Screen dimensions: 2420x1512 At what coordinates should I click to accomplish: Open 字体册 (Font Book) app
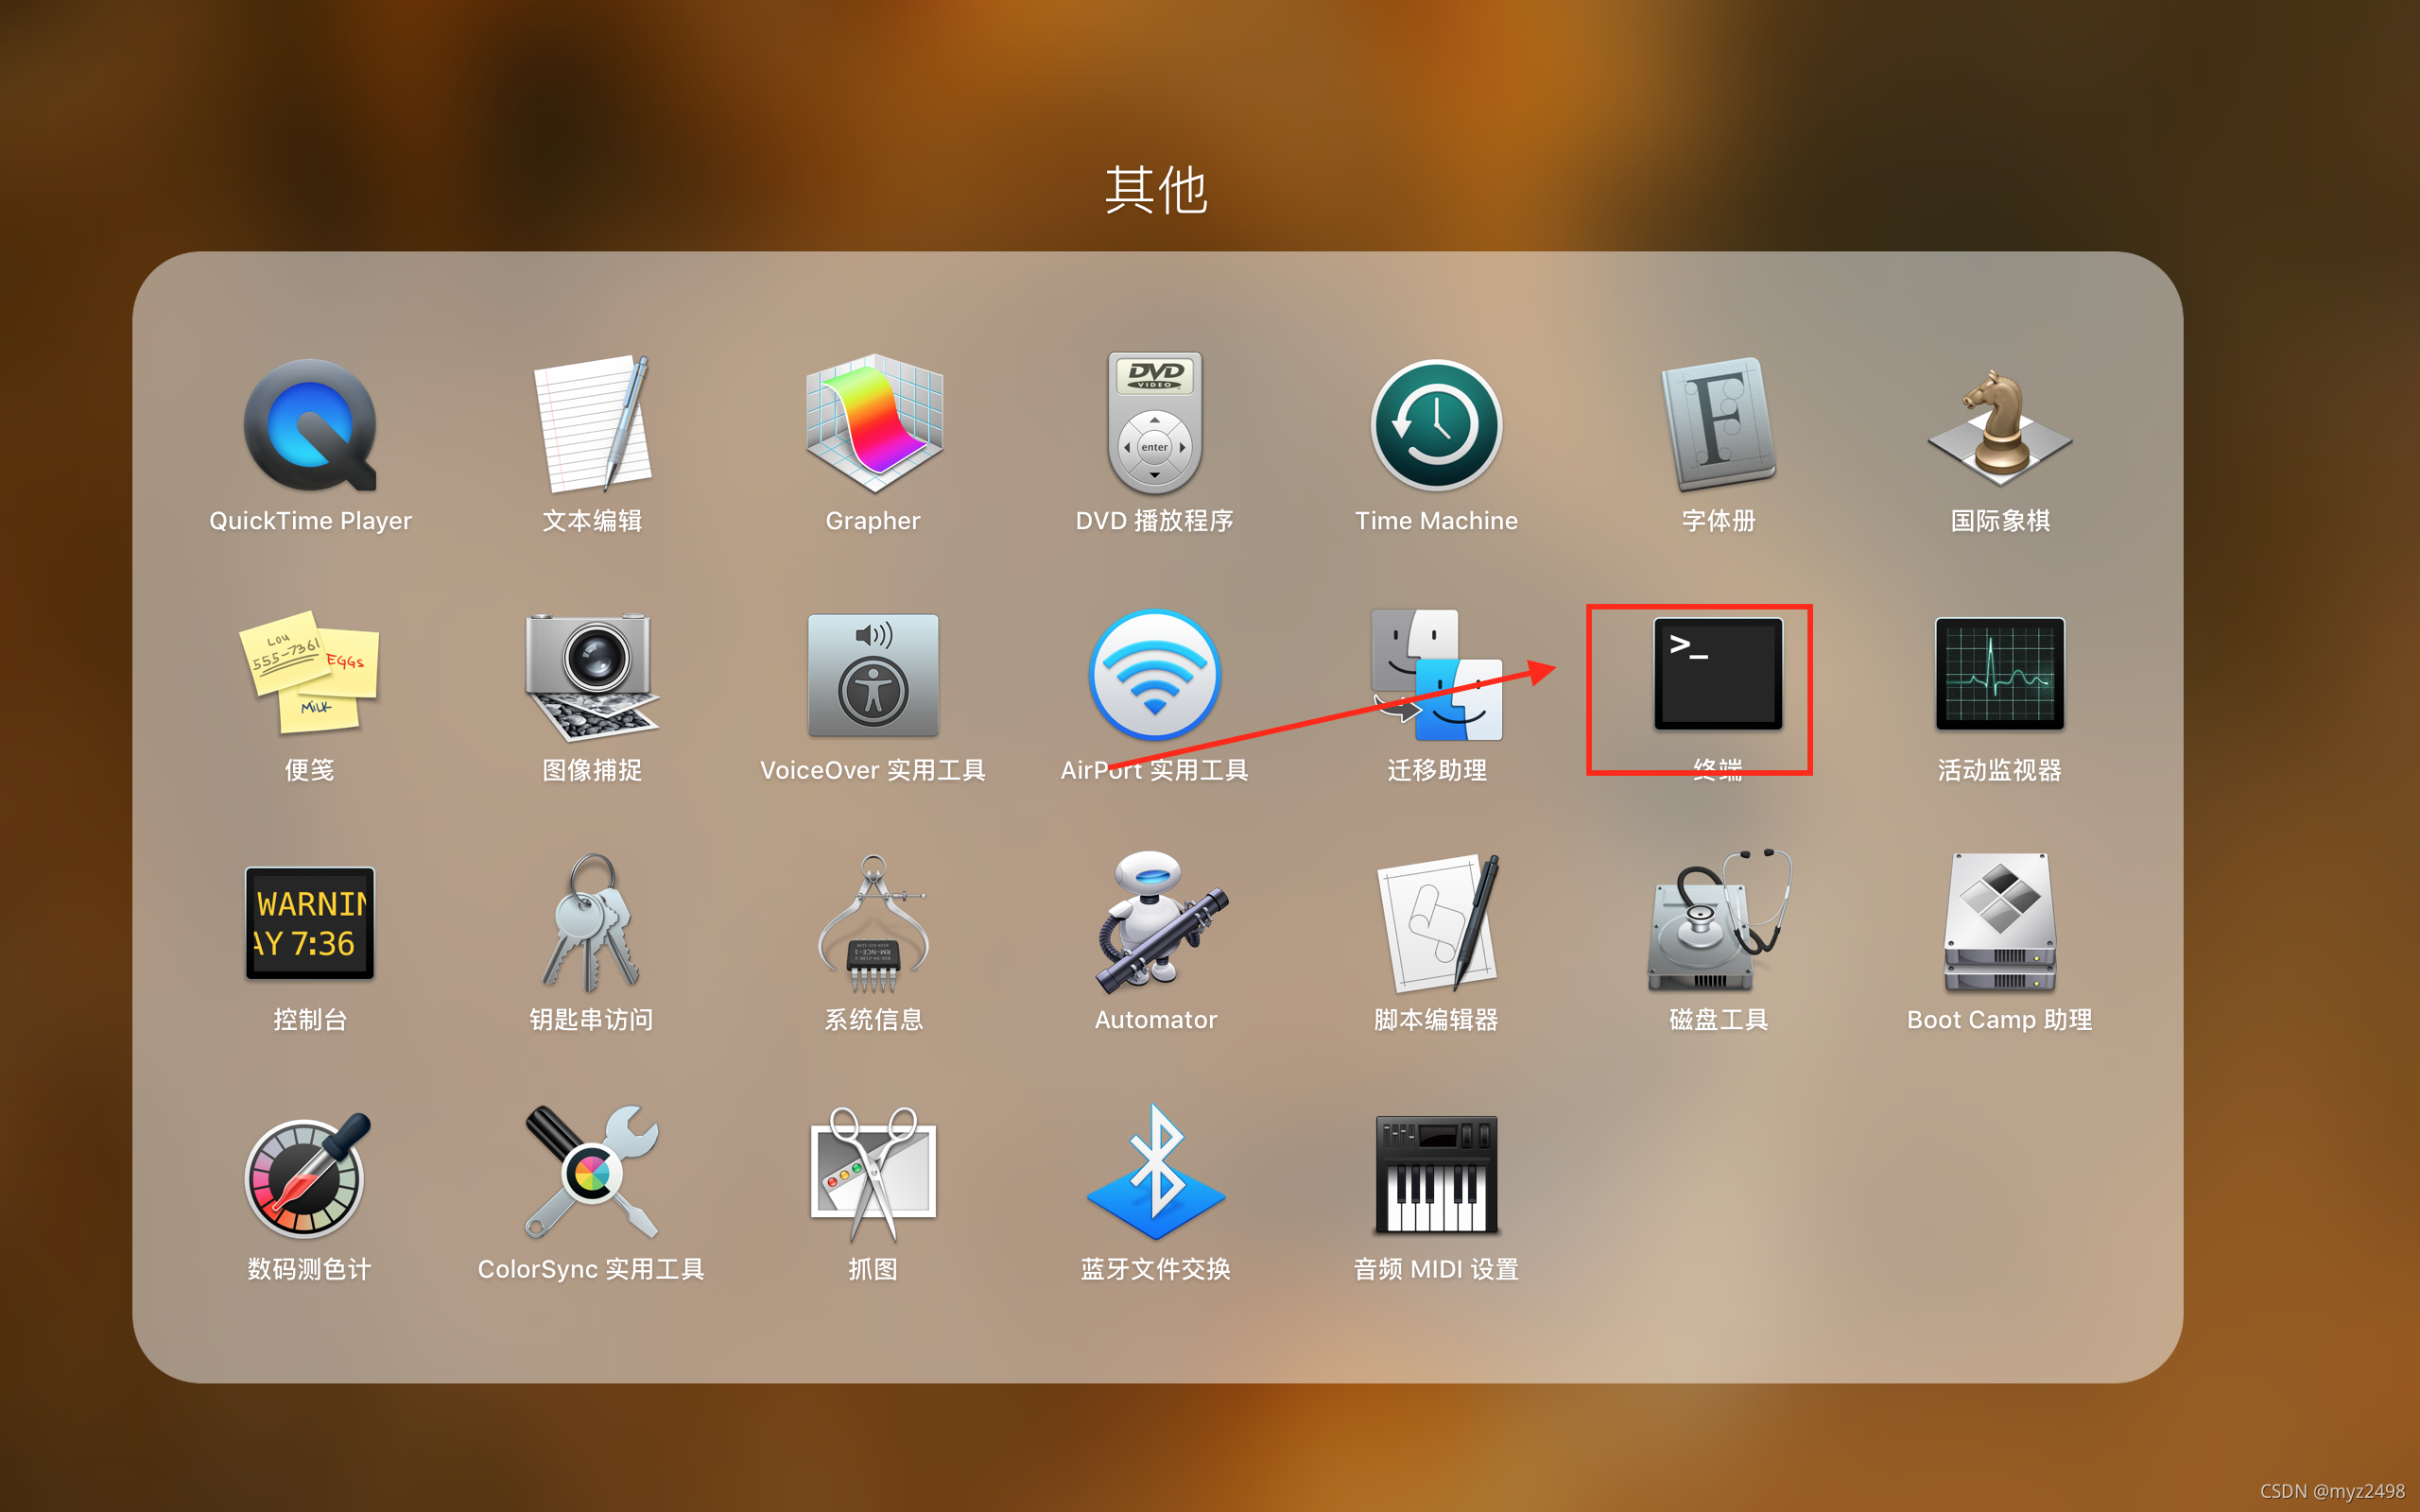point(1718,423)
